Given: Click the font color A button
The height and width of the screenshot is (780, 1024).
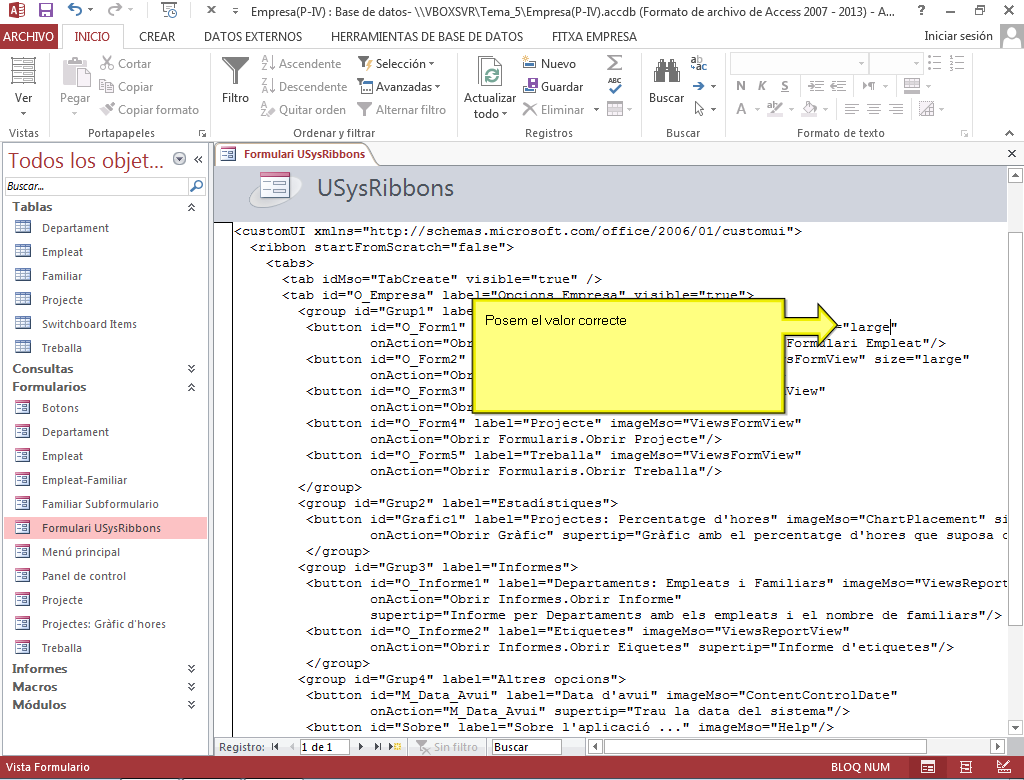Looking at the screenshot, I should click(741, 109).
